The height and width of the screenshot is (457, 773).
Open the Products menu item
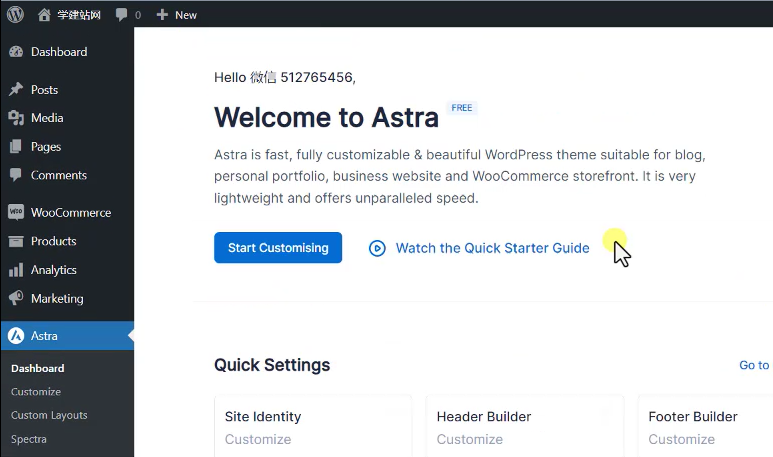53,241
